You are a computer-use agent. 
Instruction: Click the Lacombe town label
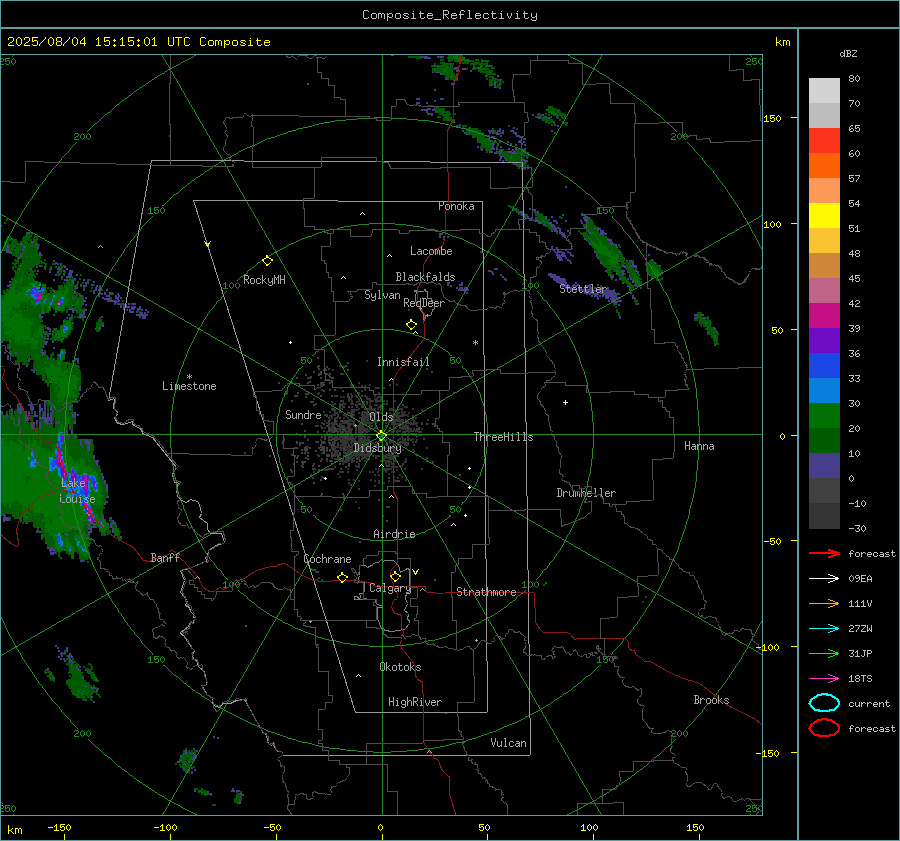click(x=431, y=251)
